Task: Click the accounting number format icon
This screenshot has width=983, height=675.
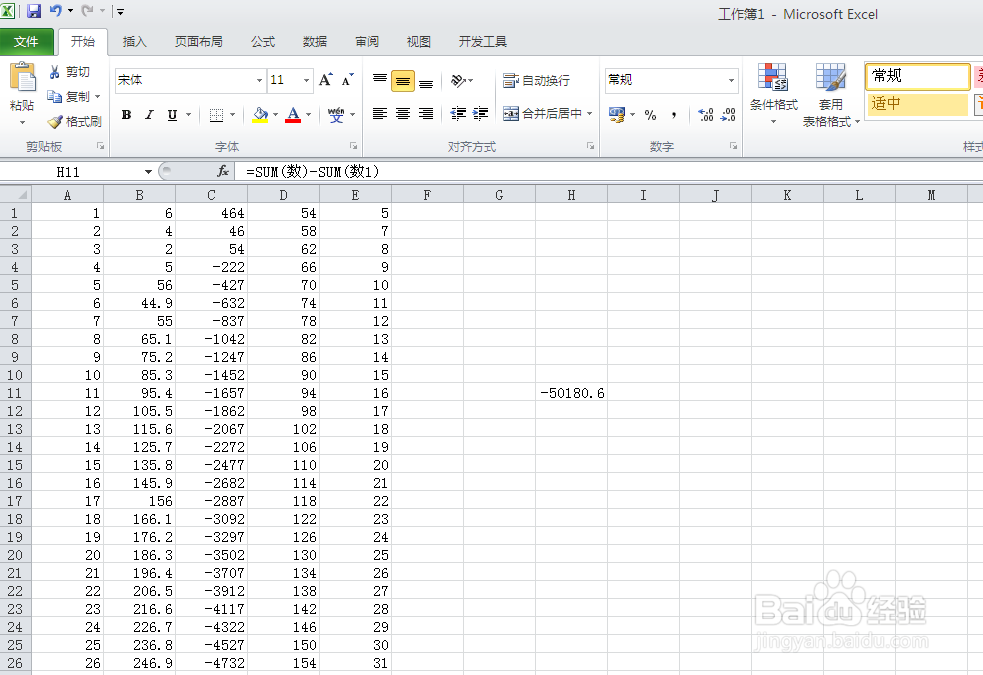Action: [x=617, y=115]
